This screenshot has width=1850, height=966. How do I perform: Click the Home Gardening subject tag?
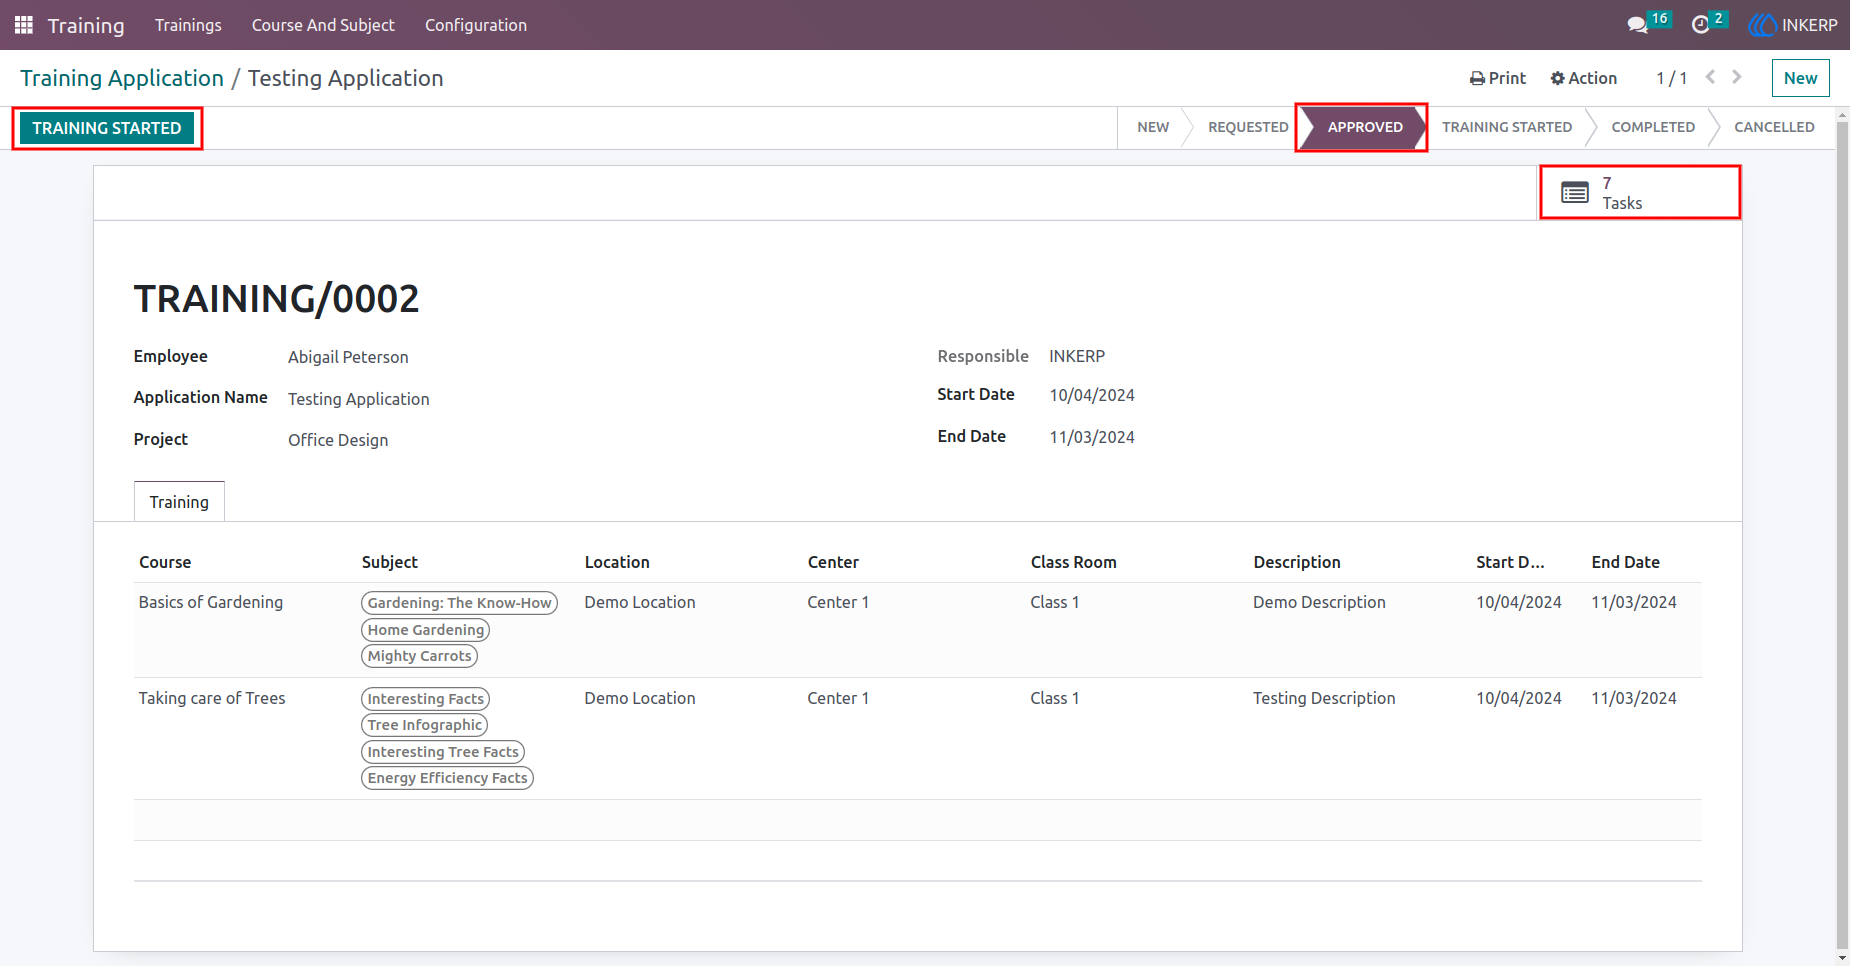pos(426,630)
